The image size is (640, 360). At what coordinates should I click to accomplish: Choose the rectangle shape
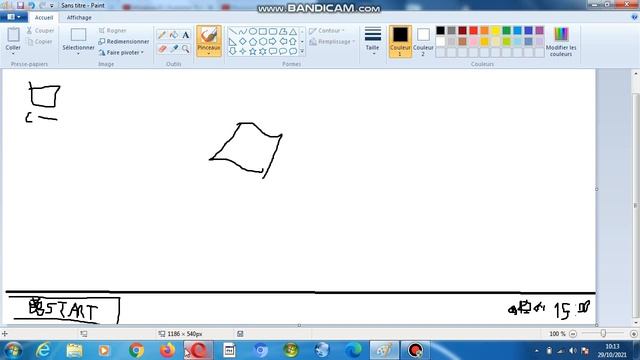pyautogui.click(x=263, y=31)
